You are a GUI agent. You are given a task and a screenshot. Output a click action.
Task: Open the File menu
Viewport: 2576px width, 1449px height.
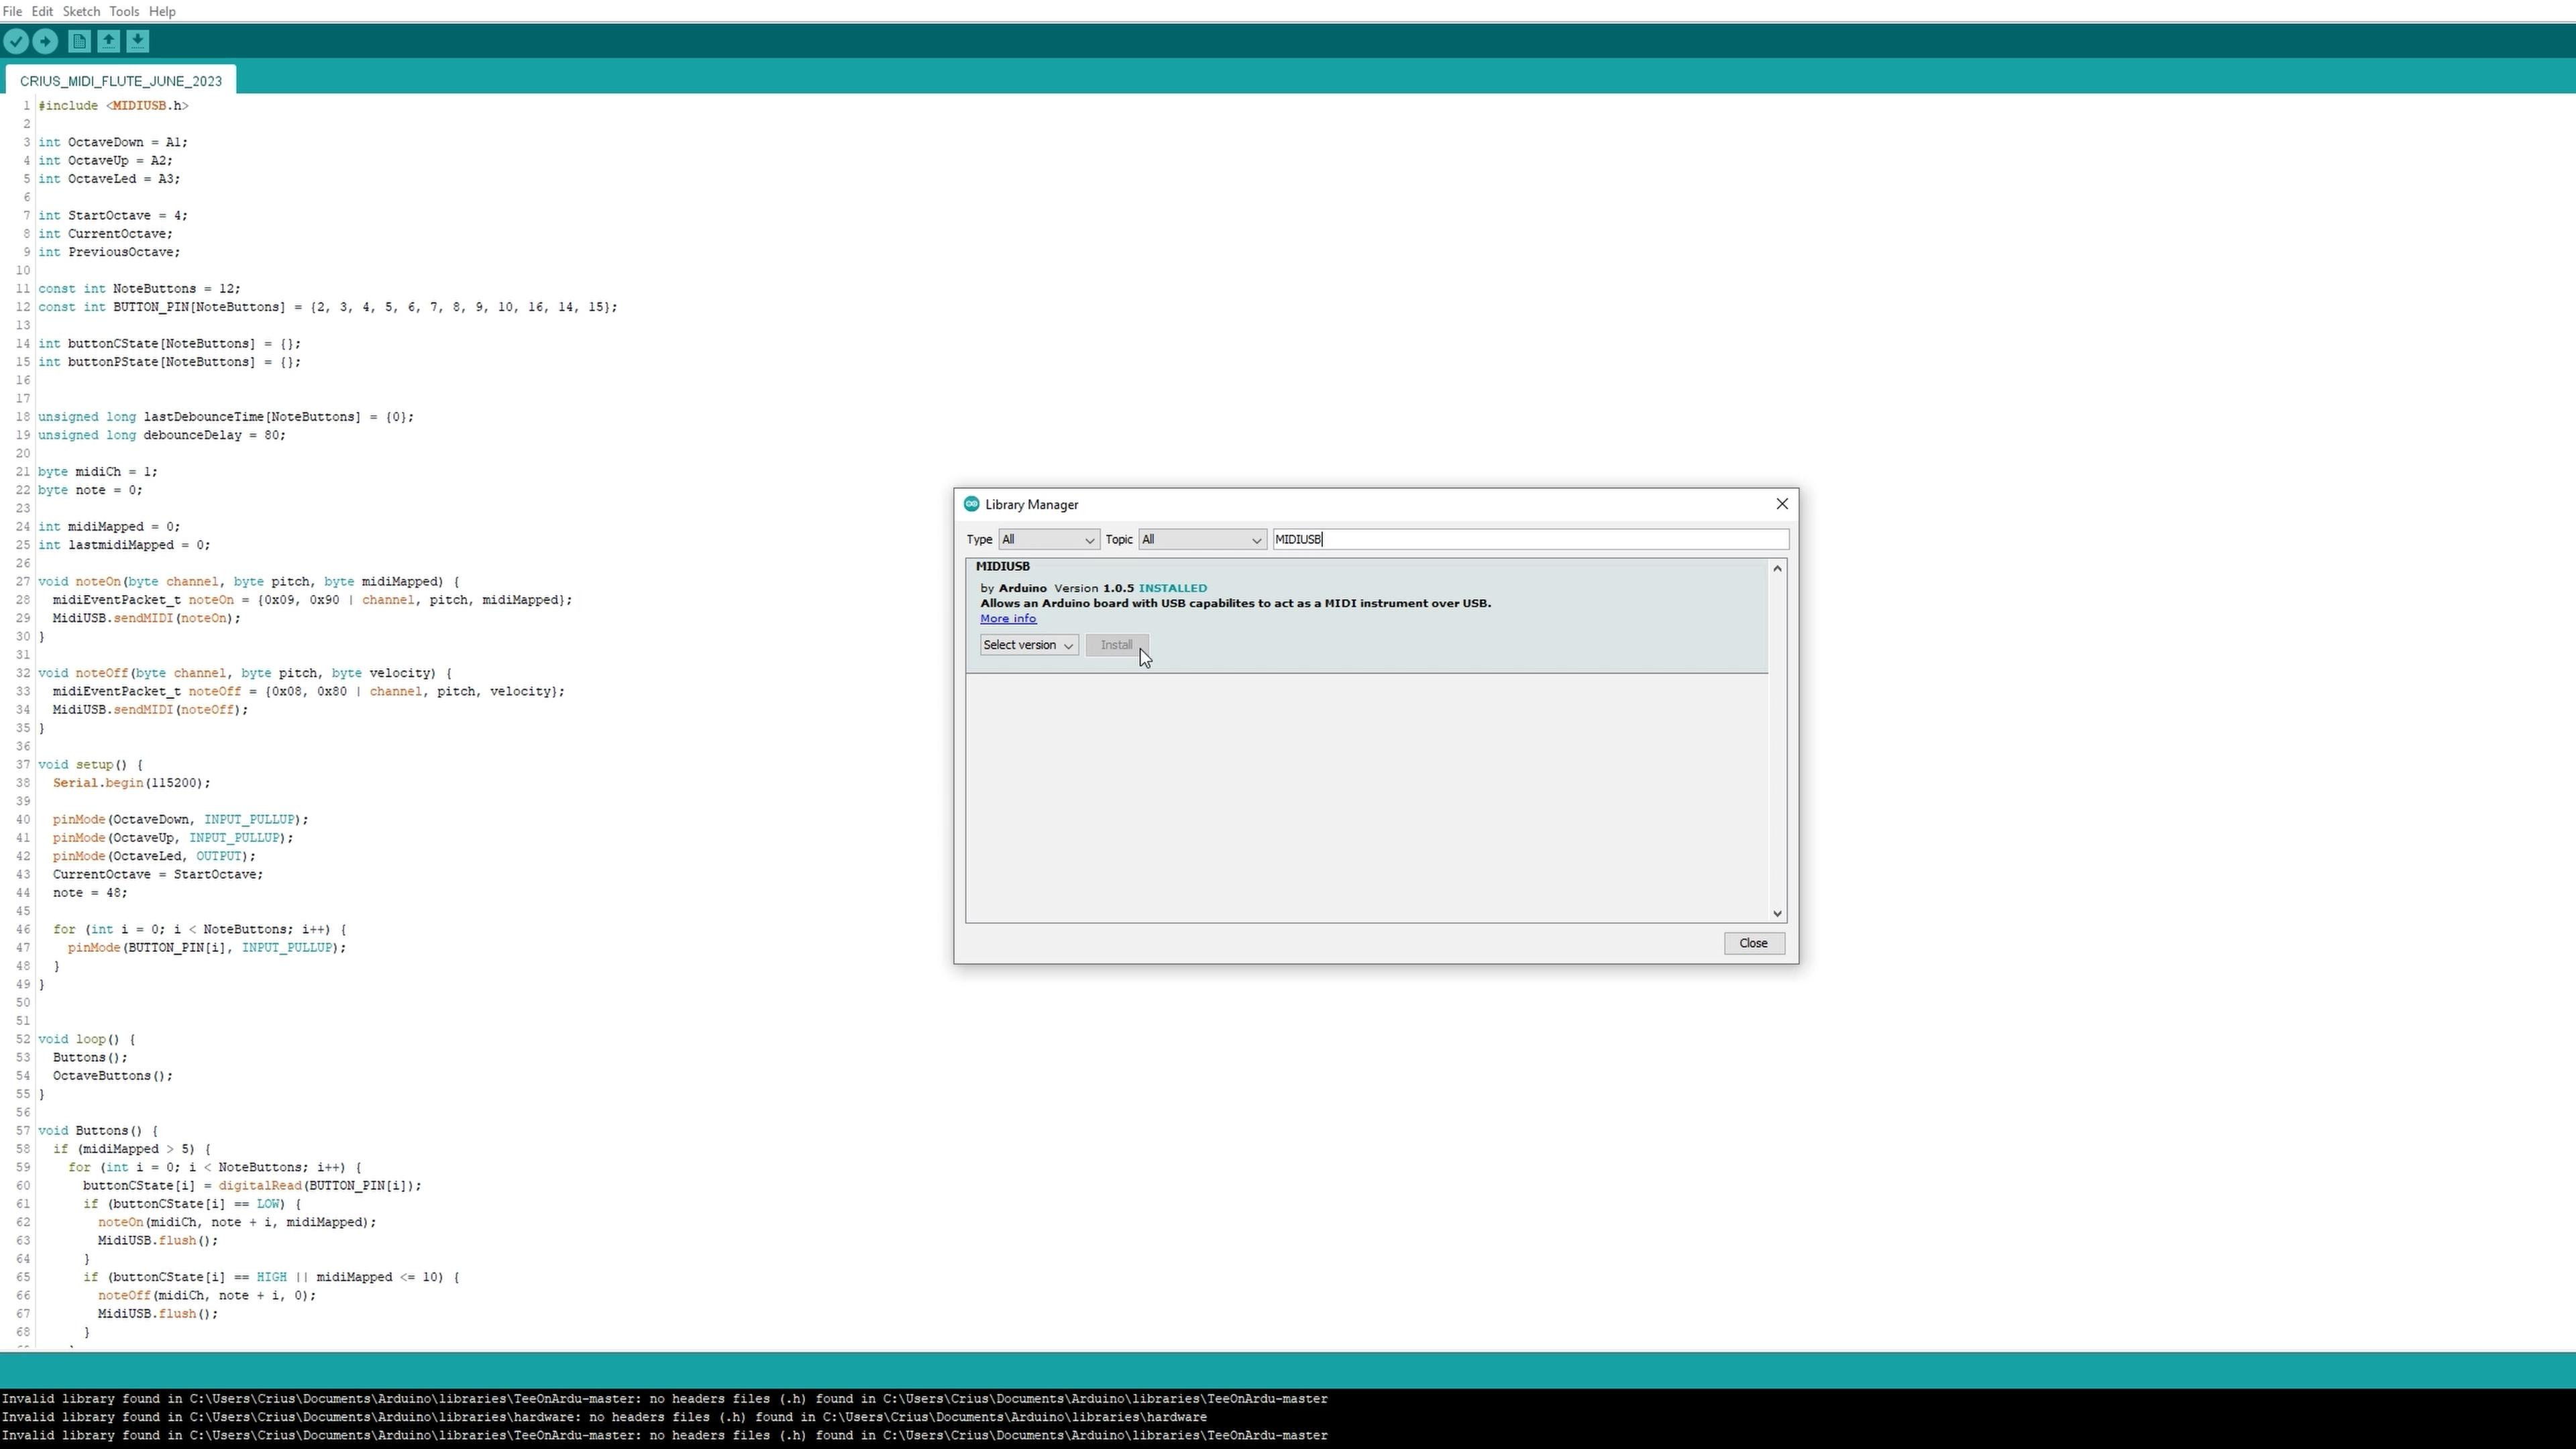12,11
